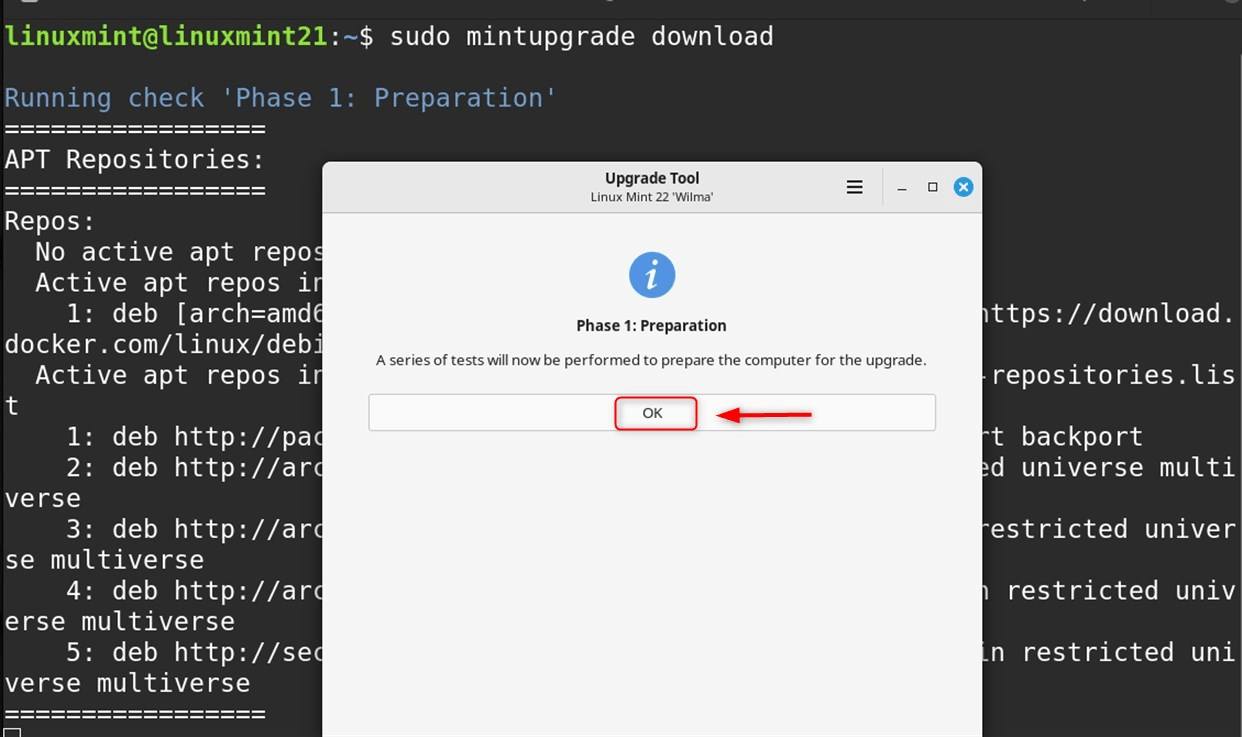Click 'APT Repositories:' line in terminal
Image resolution: width=1242 pixels, height=737 pixels.
click(x=134, y=160)
